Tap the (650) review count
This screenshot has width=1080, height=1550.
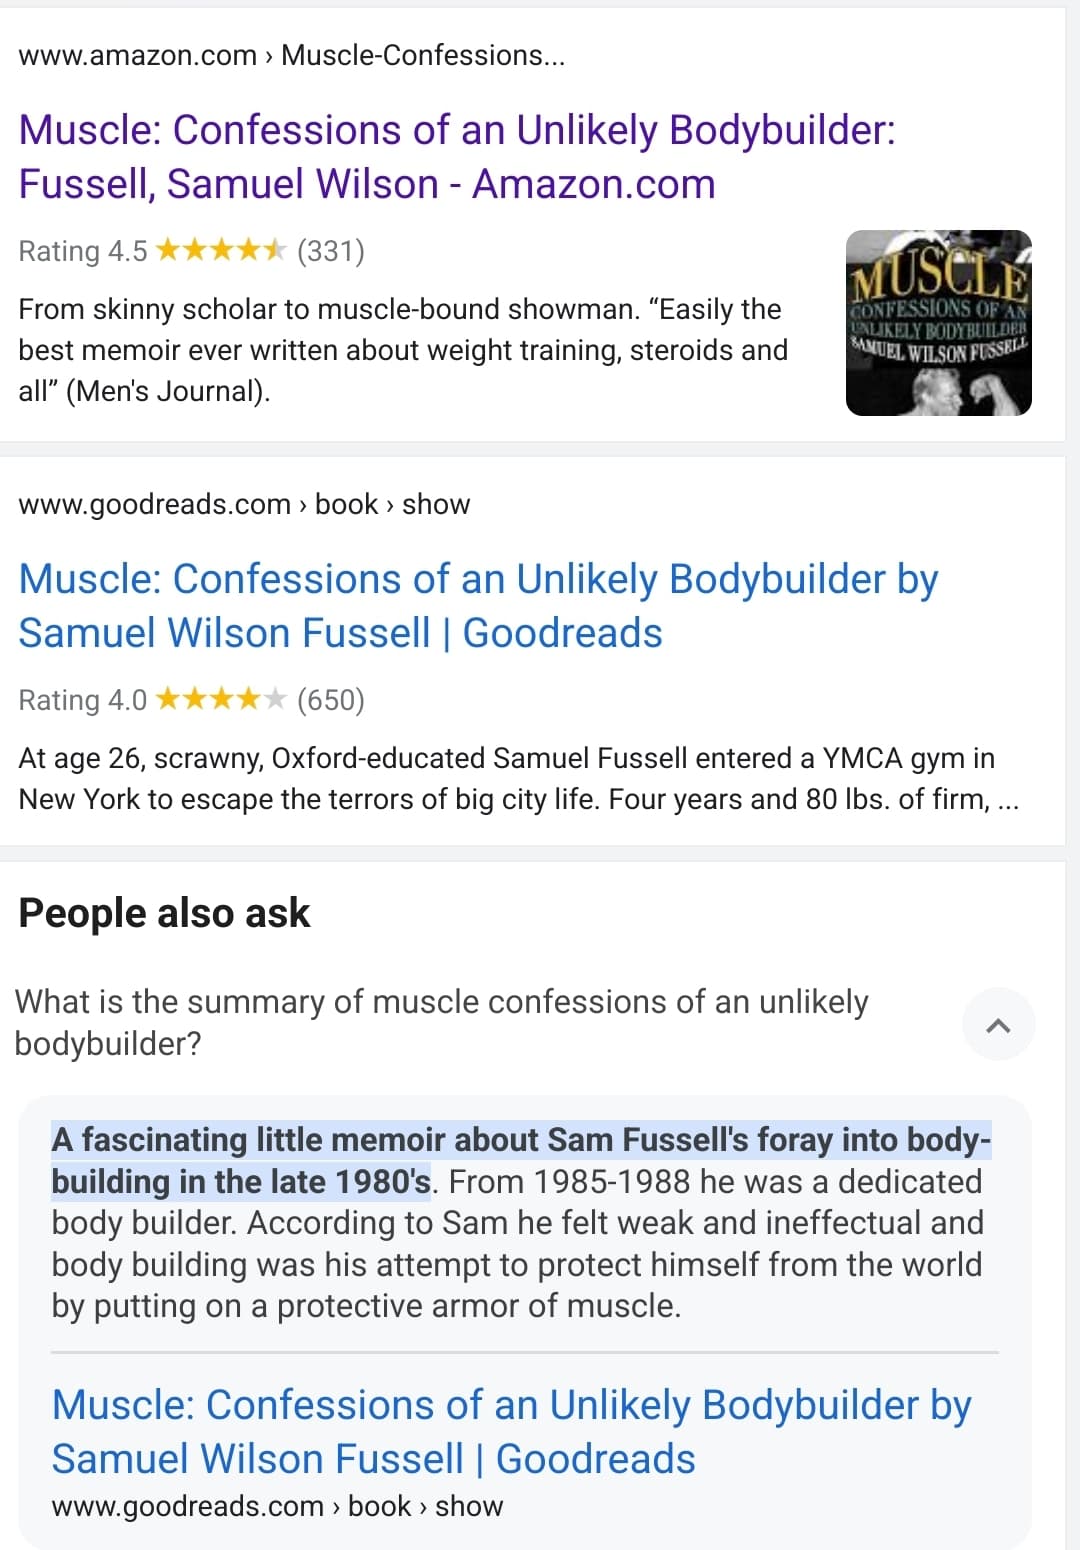tap(331, 699)
